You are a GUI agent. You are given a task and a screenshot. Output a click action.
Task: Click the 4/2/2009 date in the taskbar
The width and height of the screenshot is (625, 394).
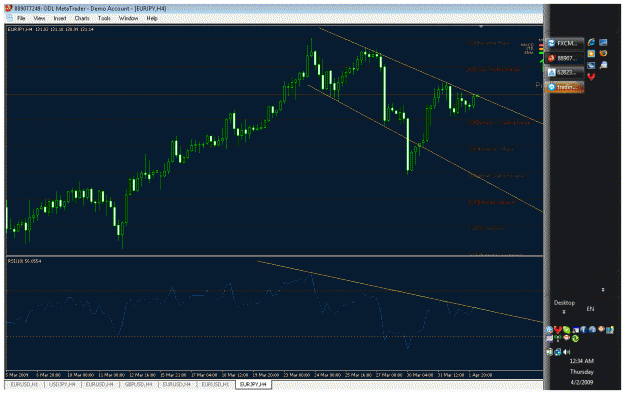[582, 382]
